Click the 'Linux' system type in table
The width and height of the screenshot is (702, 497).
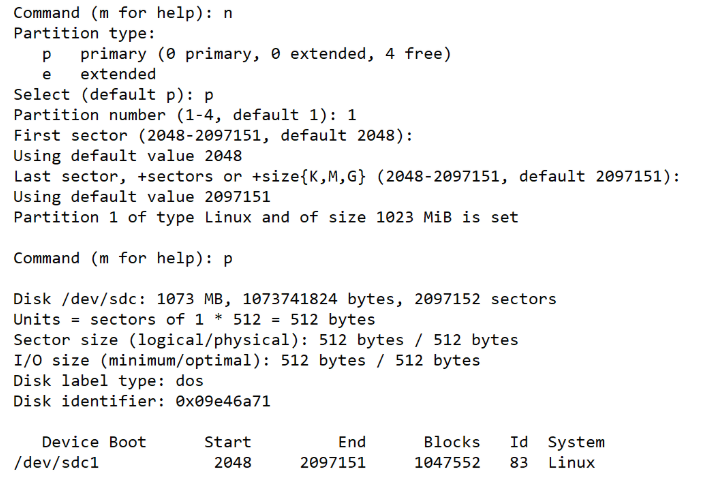570,462
